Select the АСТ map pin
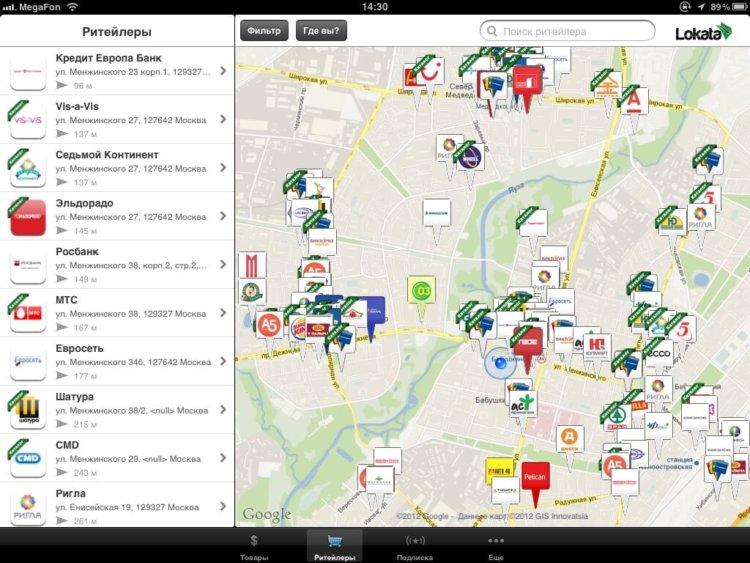The image size is (750, 563). [522, 405]
